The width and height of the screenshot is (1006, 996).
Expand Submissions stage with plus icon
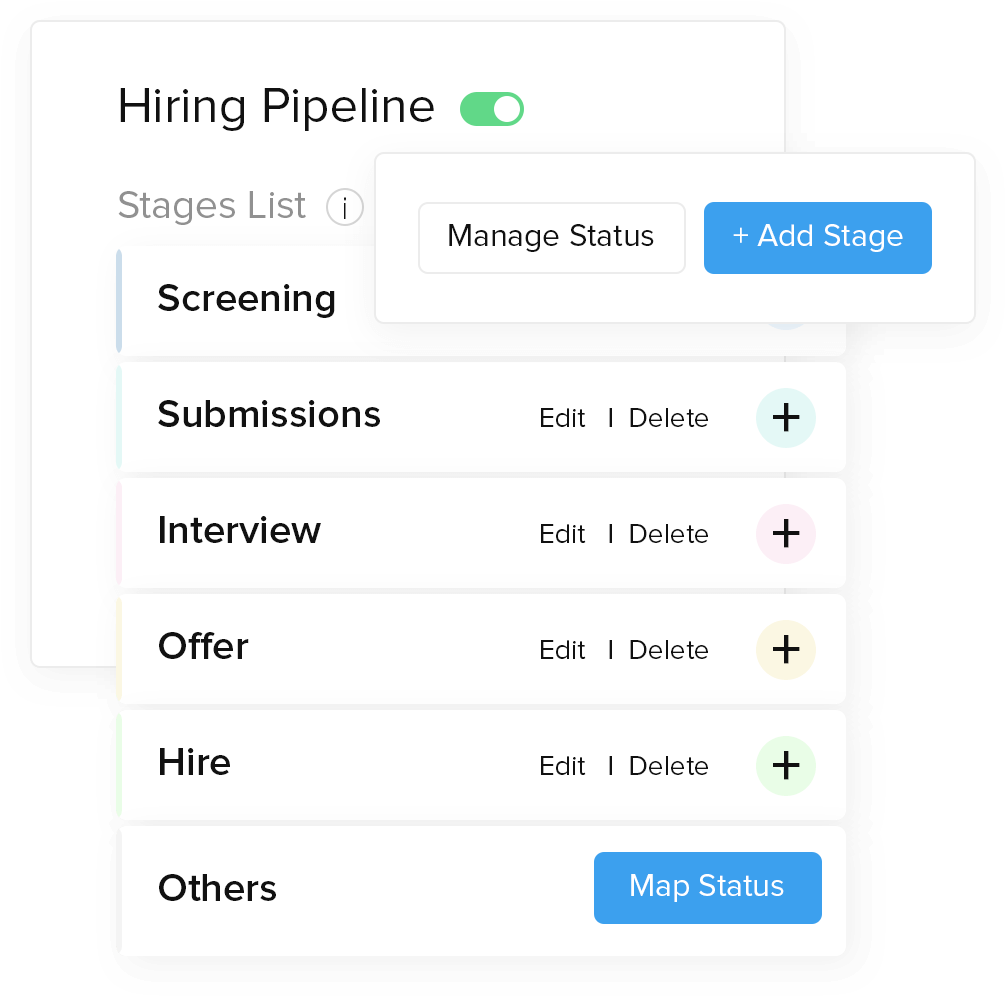pos(786,418)
